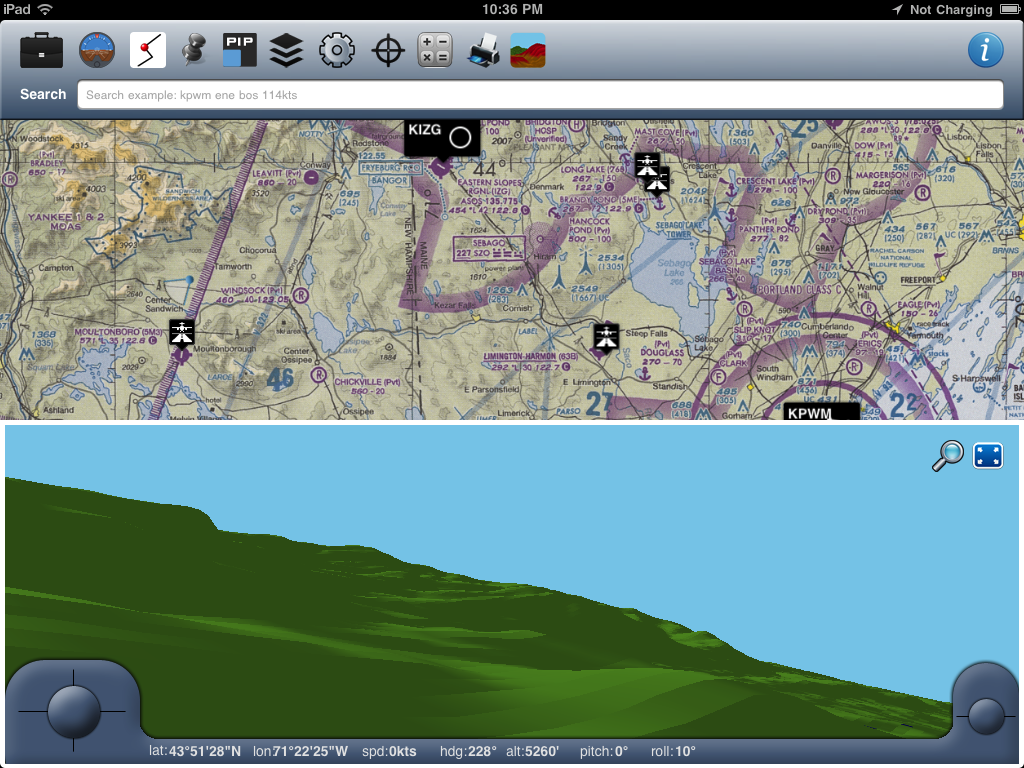The image size is (1024, 768).
Task: Open settings gear in toolbar
Action: tap(337, 50)
